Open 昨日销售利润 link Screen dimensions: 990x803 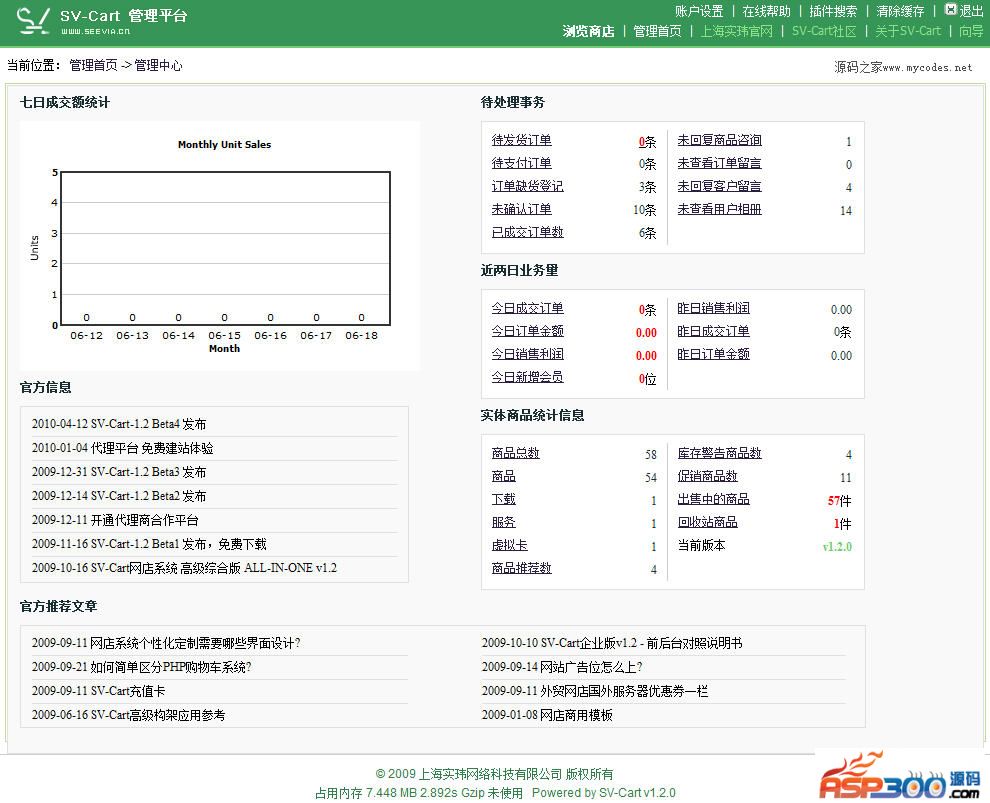[x=713, y=308]
